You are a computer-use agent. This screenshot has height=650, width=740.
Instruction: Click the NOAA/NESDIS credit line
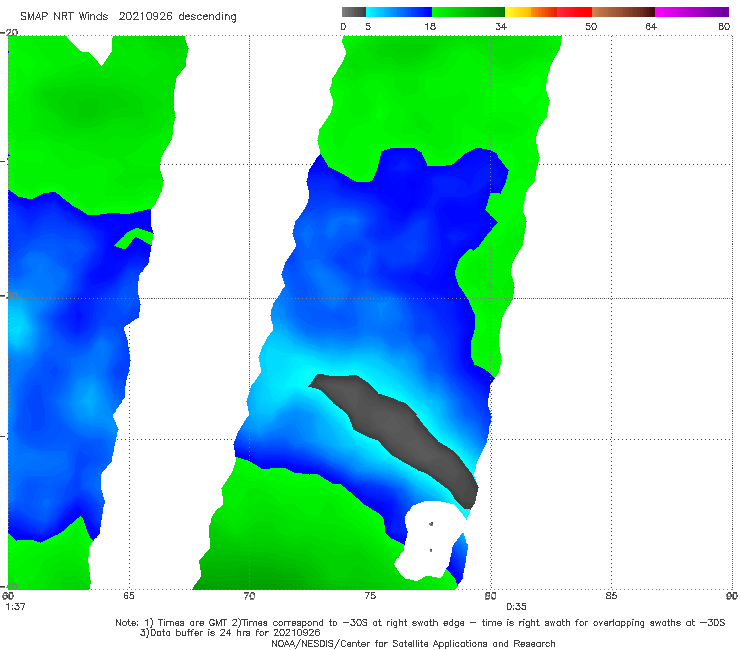point(413,644)
